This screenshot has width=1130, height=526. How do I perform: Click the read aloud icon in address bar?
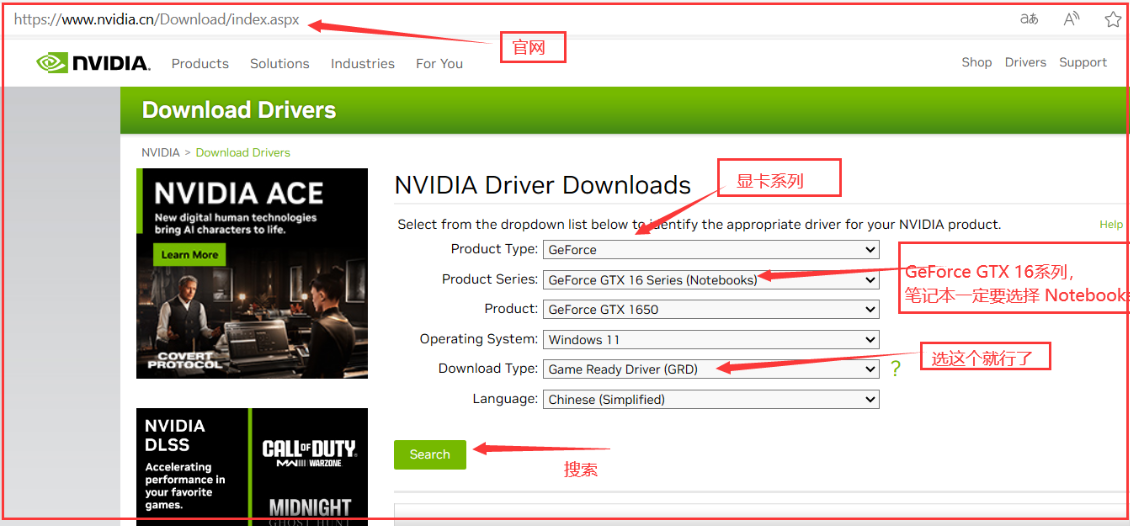click(1072, 19)
